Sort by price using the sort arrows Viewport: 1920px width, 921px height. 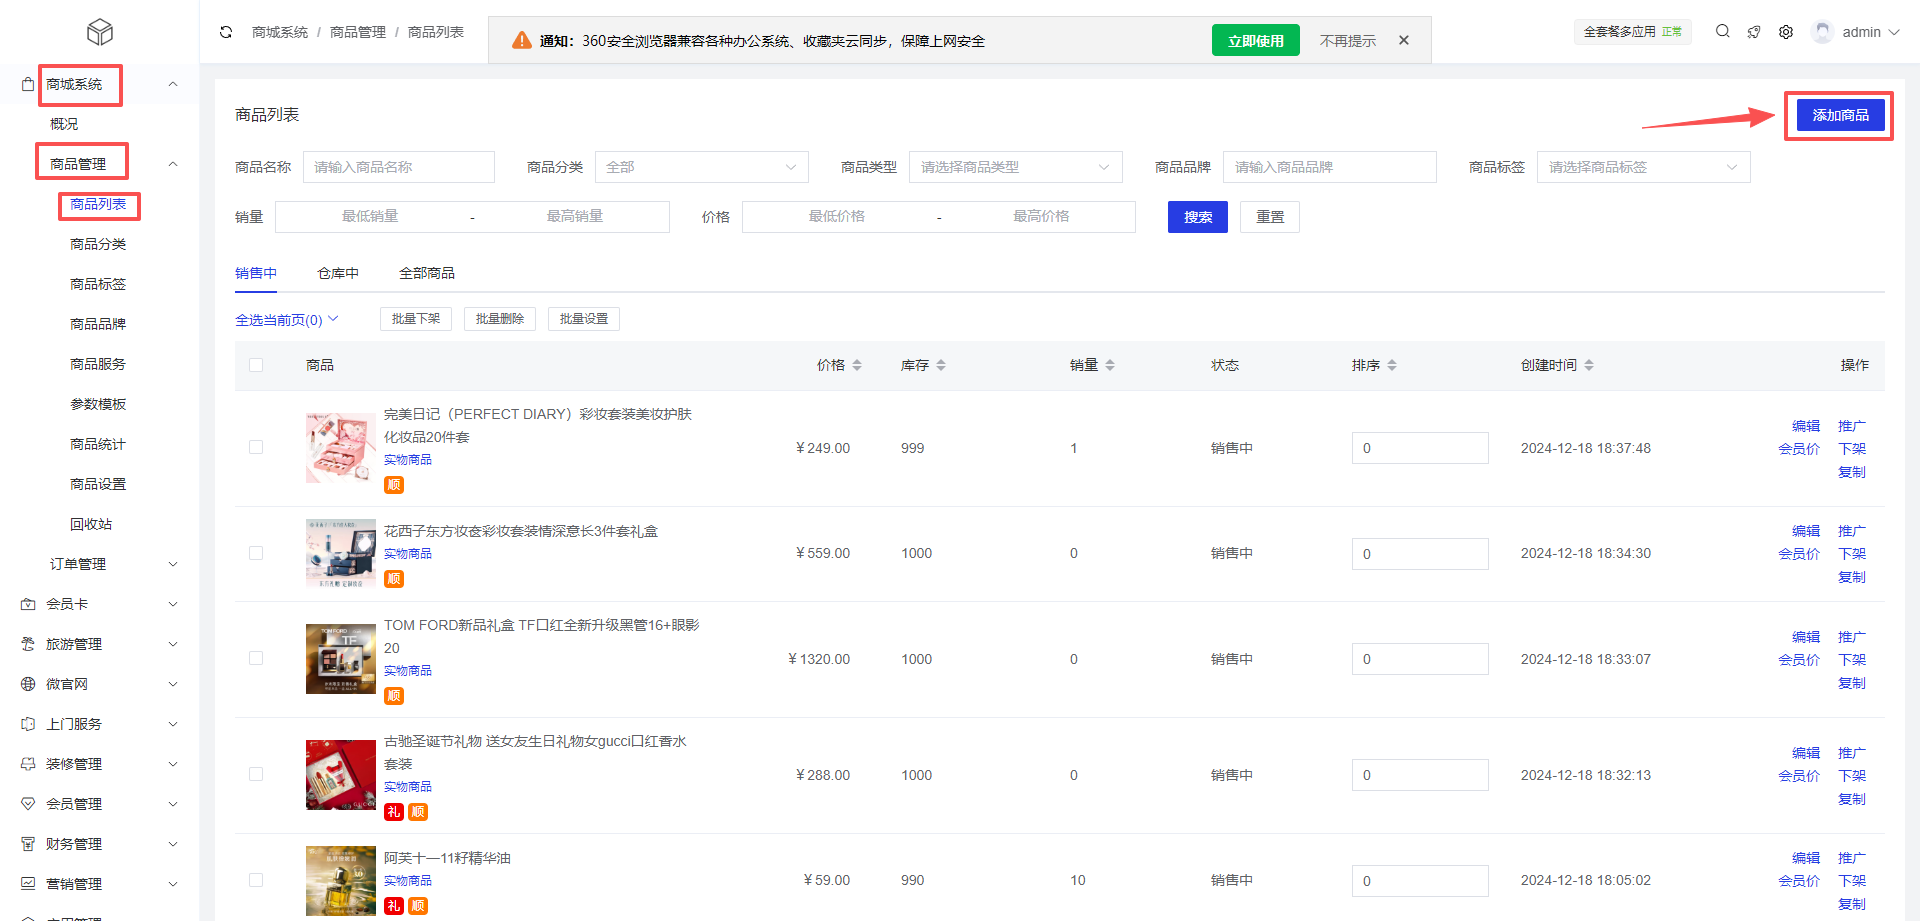(857, 366)
